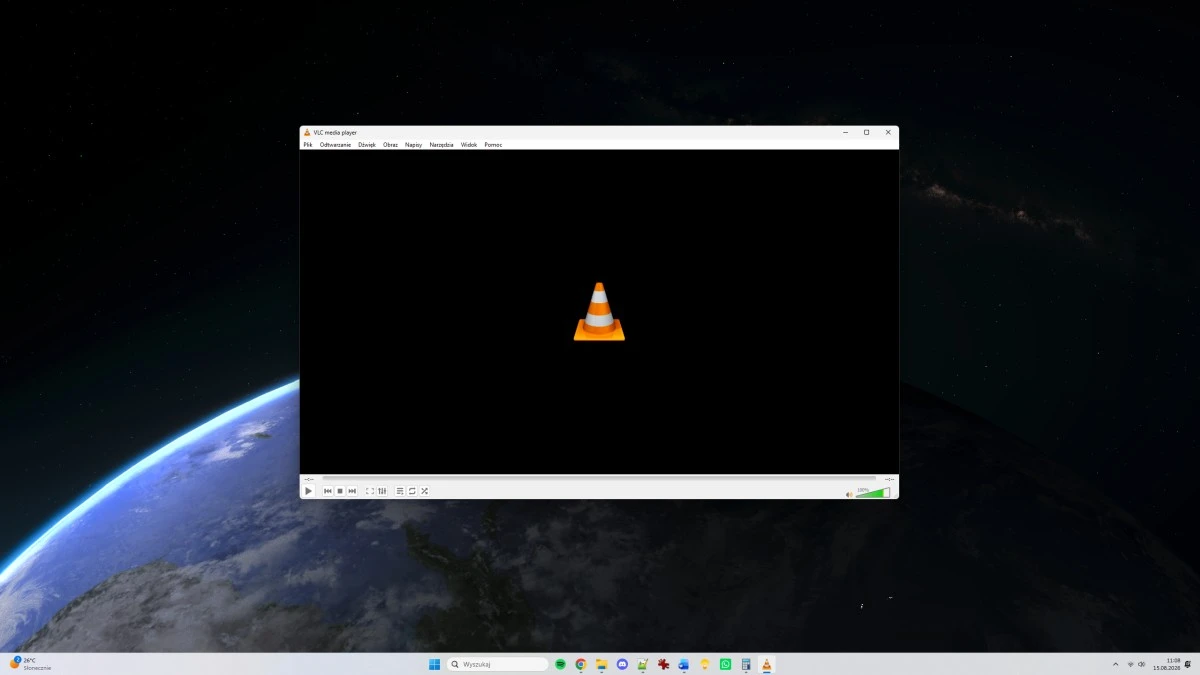1200x675 pixels.
Task: Toggle random shuffle playback
Action: (424, 491)
